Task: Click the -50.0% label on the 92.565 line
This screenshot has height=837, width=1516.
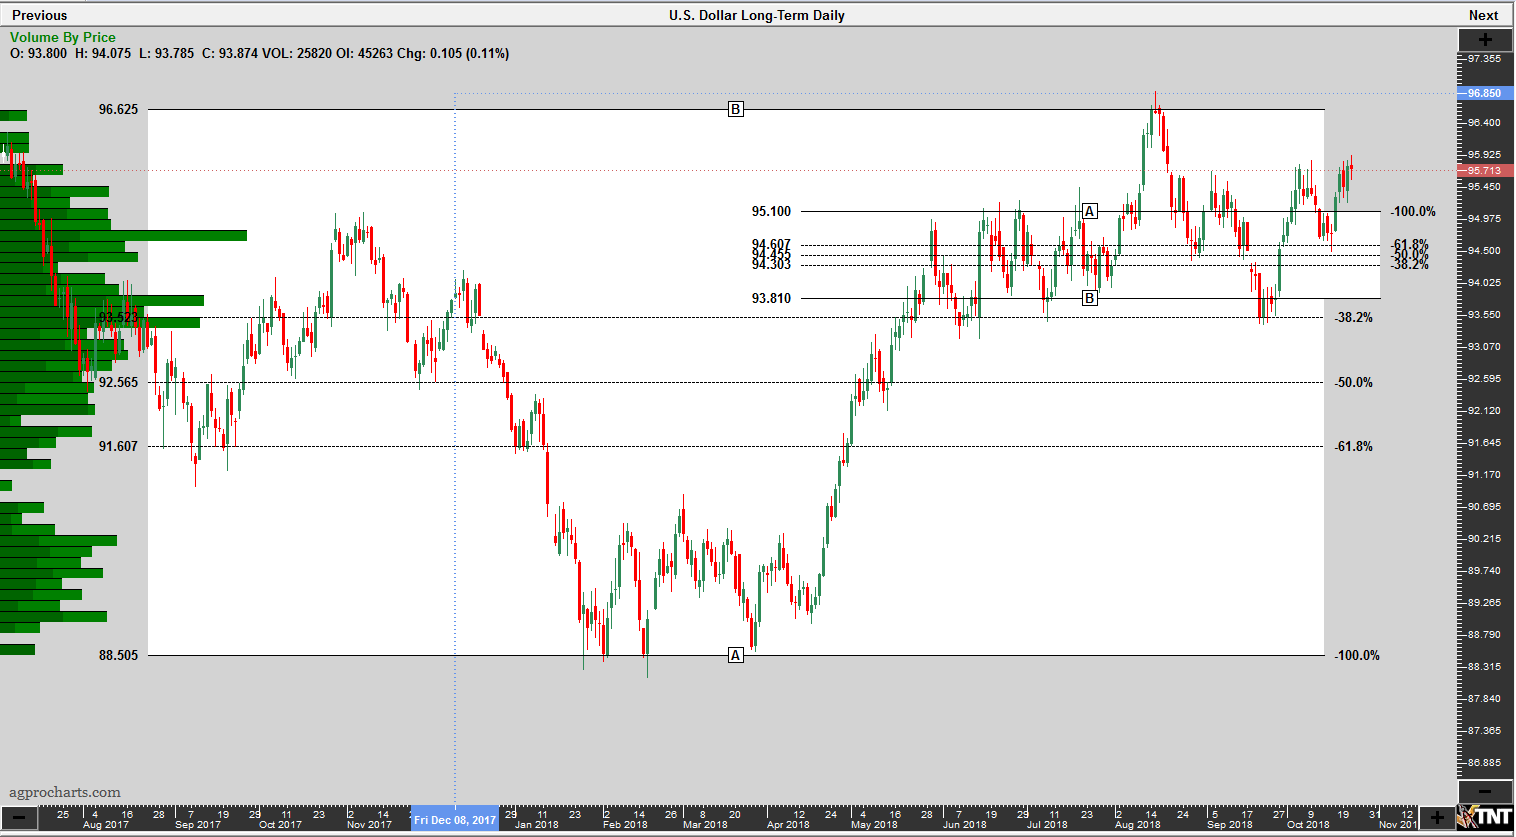Action: pos(1354,382)
